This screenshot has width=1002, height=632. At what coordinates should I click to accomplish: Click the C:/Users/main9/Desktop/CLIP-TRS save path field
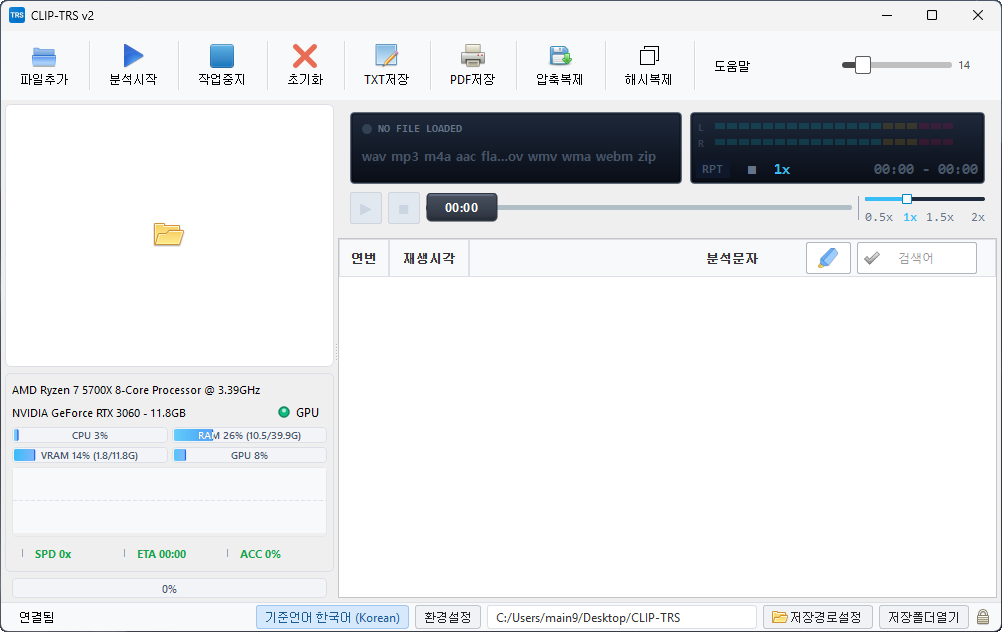(x=622, y=617)
